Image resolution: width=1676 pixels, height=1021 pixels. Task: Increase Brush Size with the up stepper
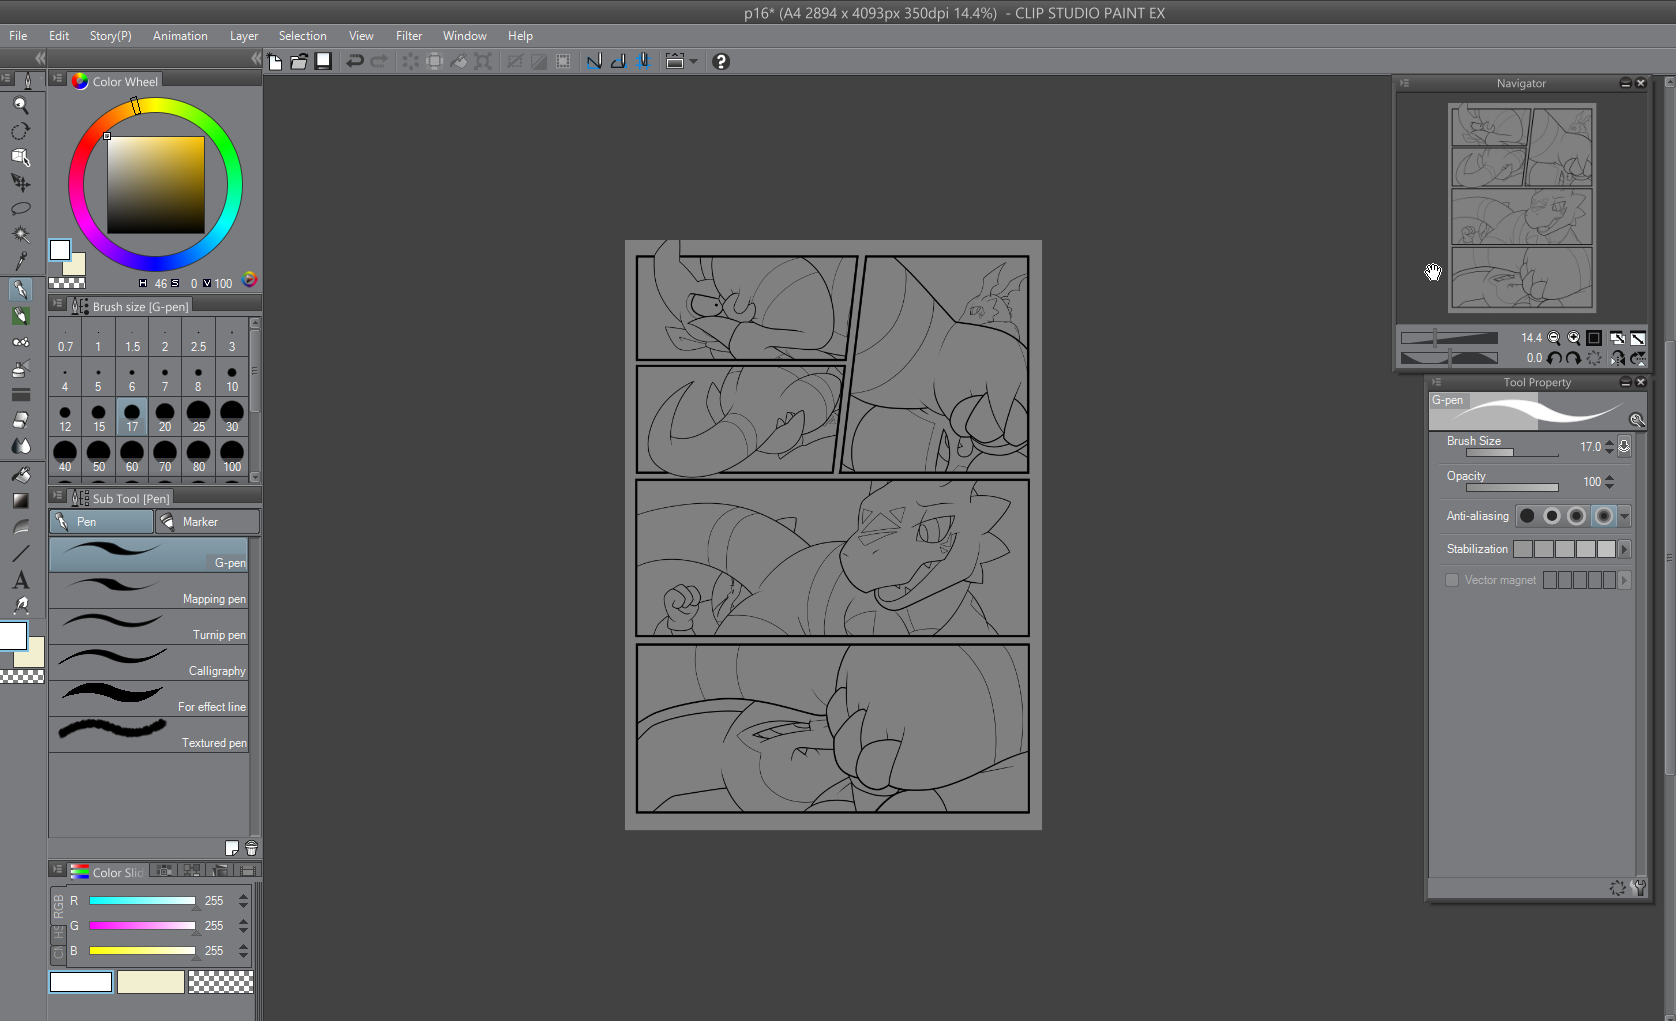click(1609, 442)
